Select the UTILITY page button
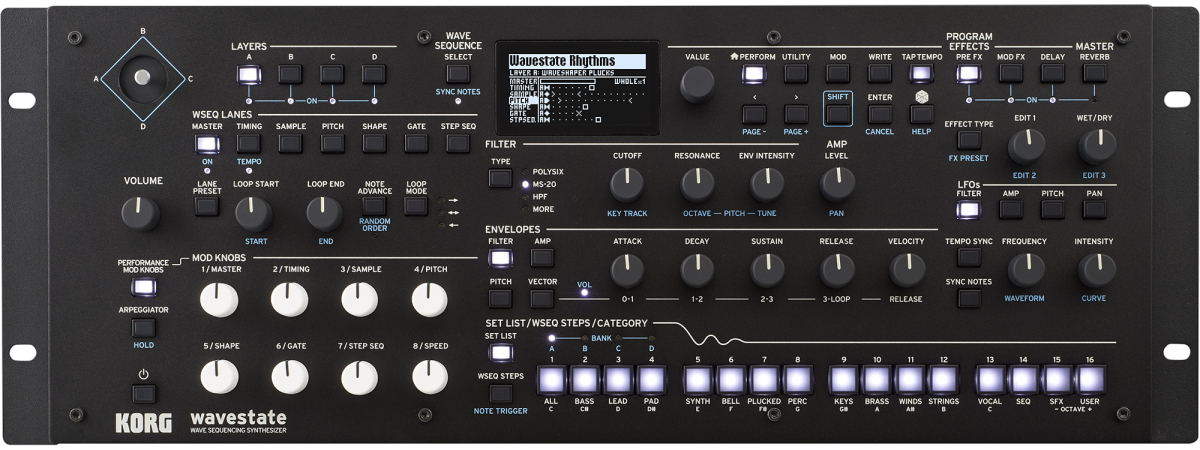Viewport: 1200px width, 450px height. (796, 74)
